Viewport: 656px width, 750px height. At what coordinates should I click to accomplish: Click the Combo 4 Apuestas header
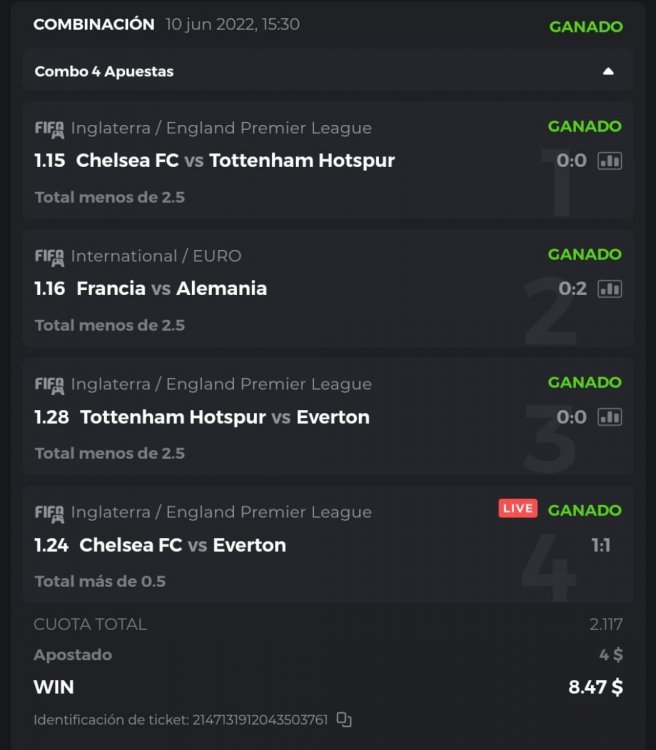[x=104, y=72]
